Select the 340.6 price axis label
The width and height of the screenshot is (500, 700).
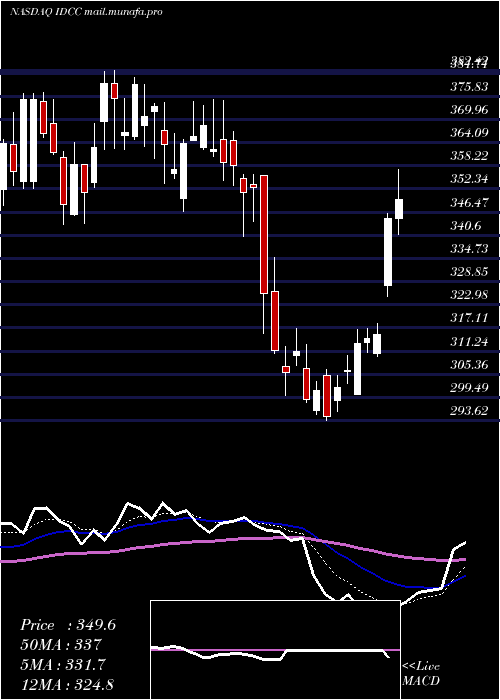pos(466,226)
